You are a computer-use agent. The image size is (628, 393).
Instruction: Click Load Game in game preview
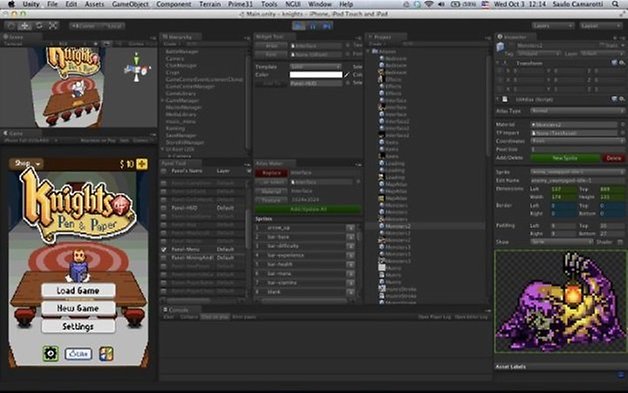[x=78, y=290]
